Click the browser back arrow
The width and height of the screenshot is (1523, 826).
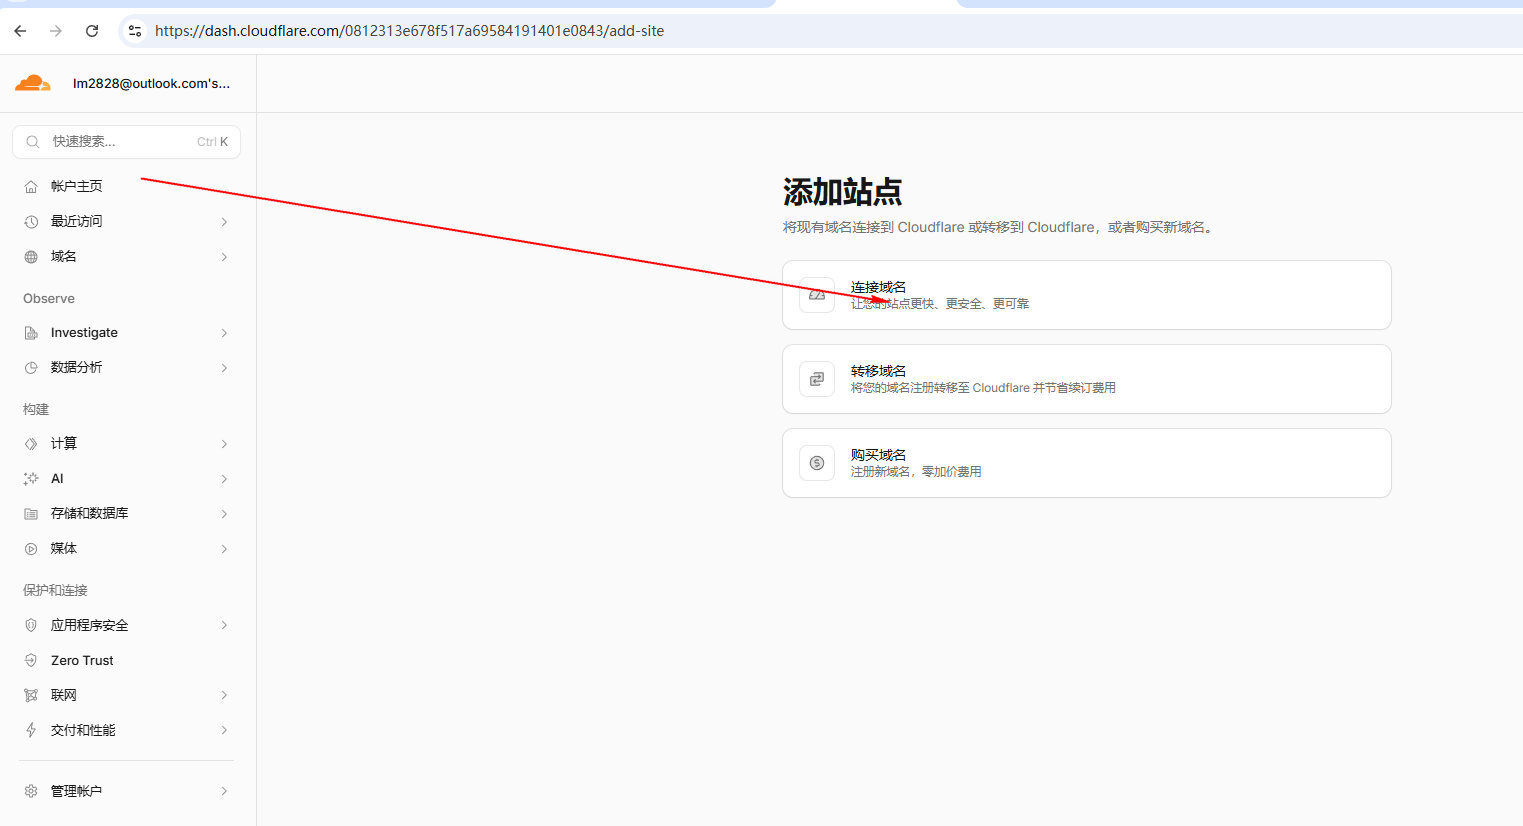coord(20,31)
